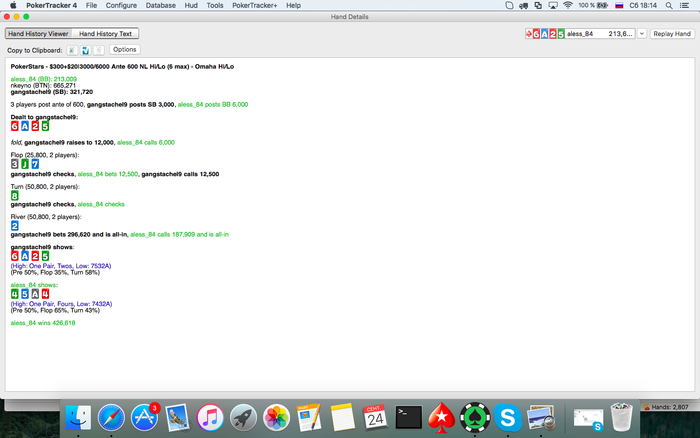Switch to Hand History Viewer tab
Viewport: 700px width, 438px height.
click(38, 33)
